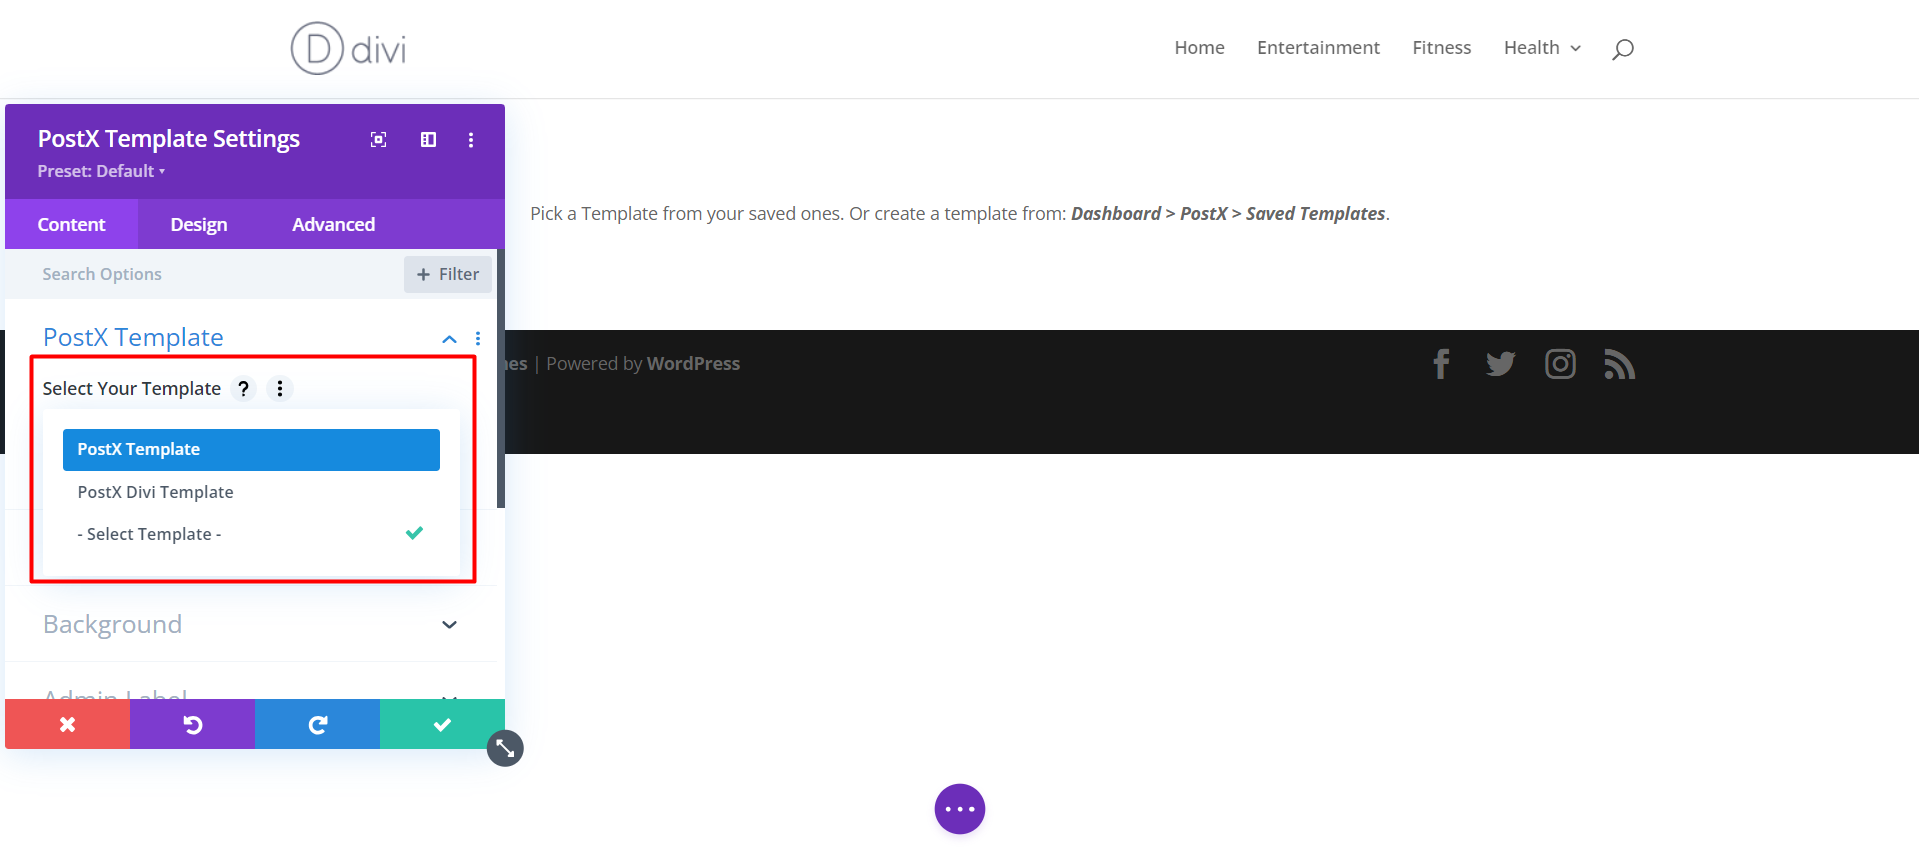Toggle expanded modal view icon
The width and height of the screenshot is (1919, 861).
[378, 140]
